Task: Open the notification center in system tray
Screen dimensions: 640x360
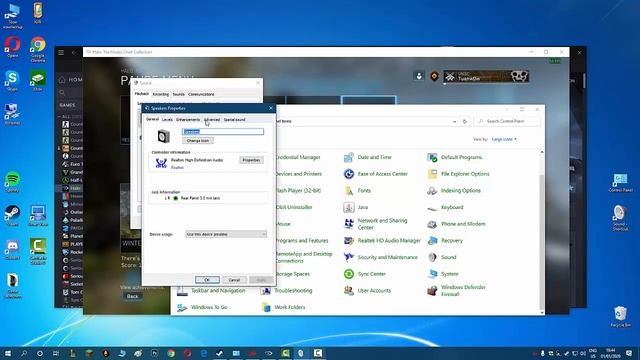Action: (x=629, y=353)
